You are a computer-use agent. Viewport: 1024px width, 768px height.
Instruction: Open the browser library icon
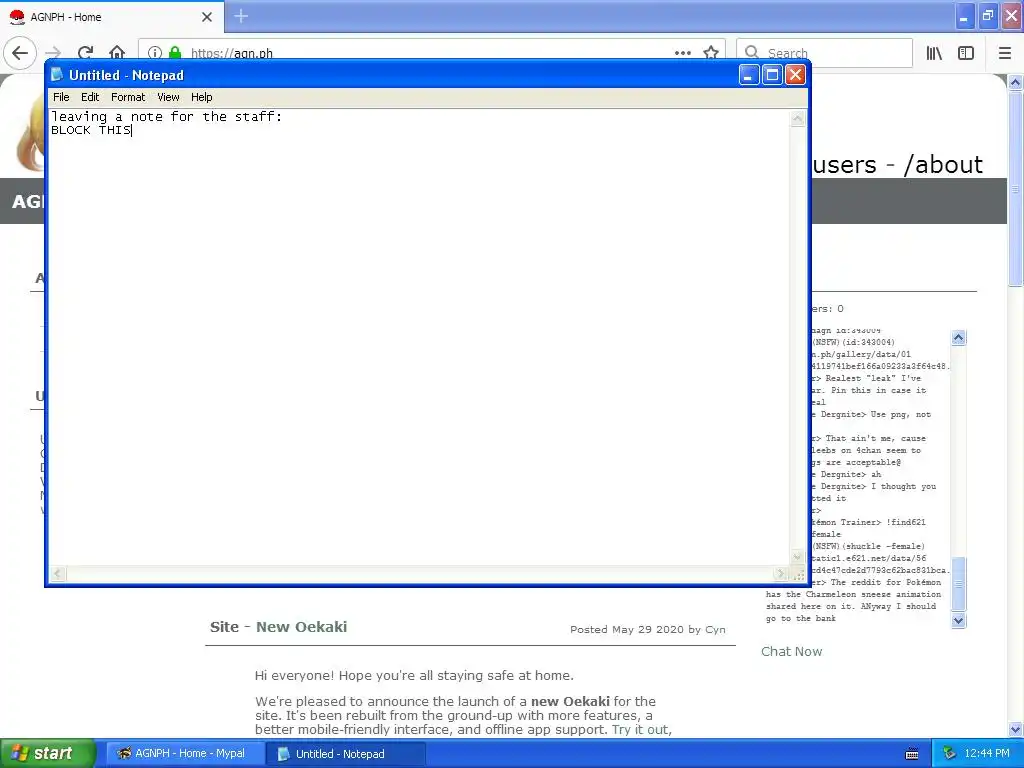point(934,53)
